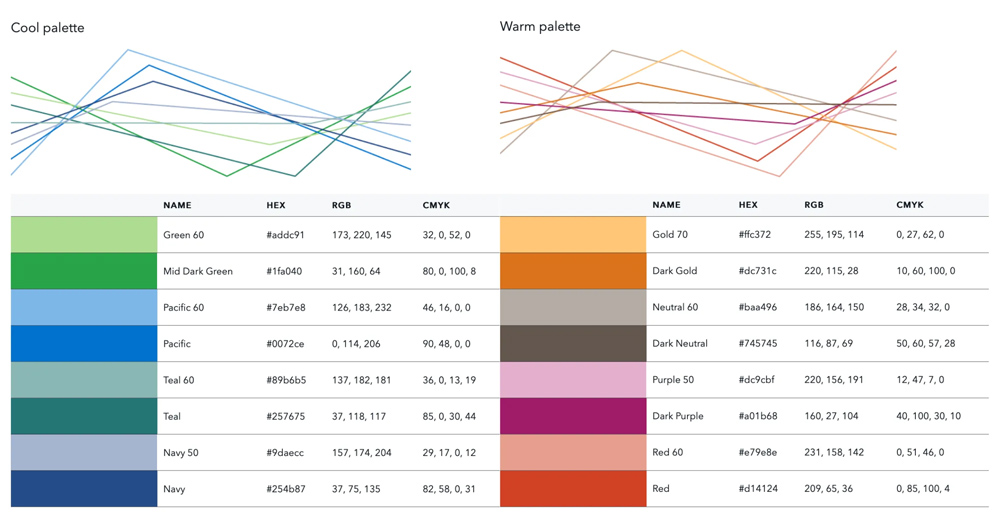This screenshot has width=1000, height=521.
Task: Click the Cool palette line chart
Action: pyautogui.click(x=210, y=112)
